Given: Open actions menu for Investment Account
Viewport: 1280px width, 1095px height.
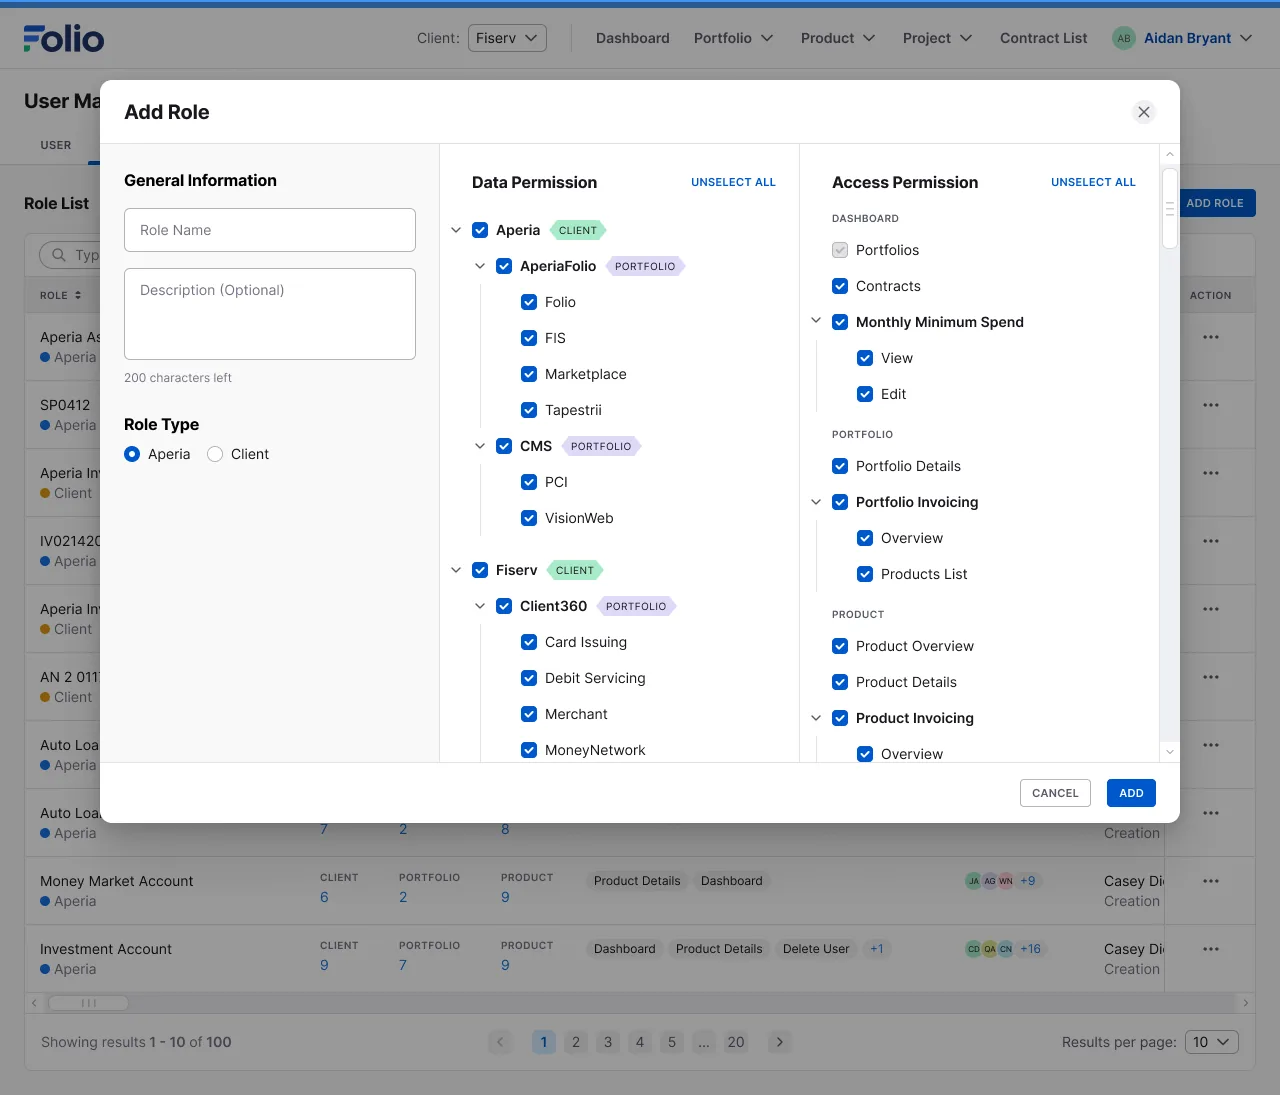Looking at the screenshot, I should pyautogui.click(x=1211, y=949).
